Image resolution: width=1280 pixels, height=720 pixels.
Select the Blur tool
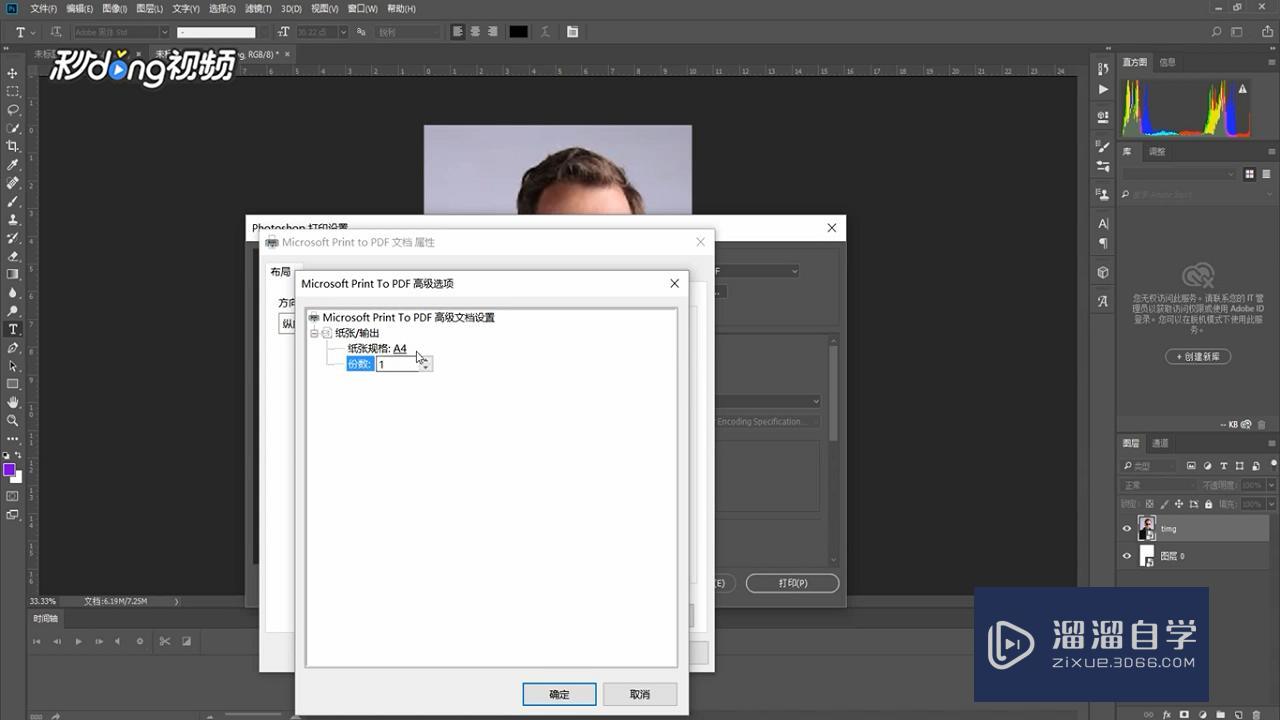click(13, 293)
